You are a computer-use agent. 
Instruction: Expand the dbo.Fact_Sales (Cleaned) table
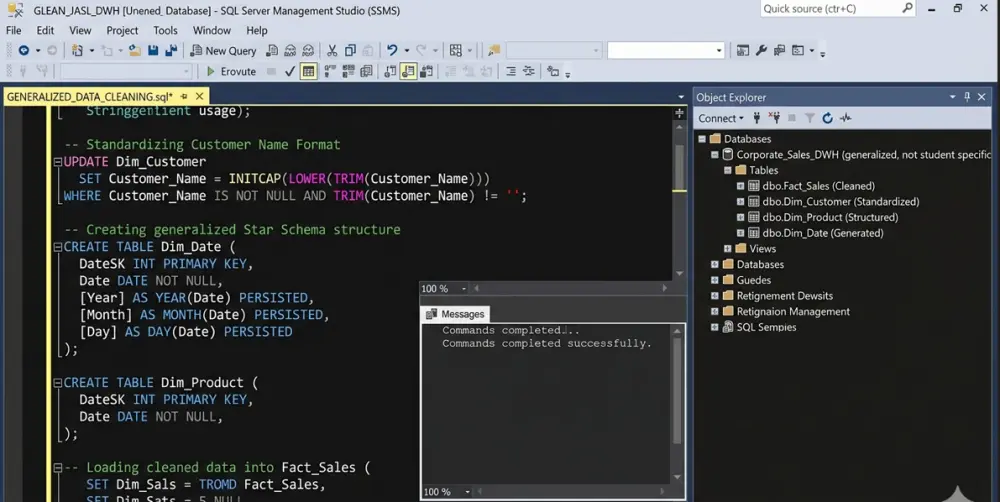740,186
